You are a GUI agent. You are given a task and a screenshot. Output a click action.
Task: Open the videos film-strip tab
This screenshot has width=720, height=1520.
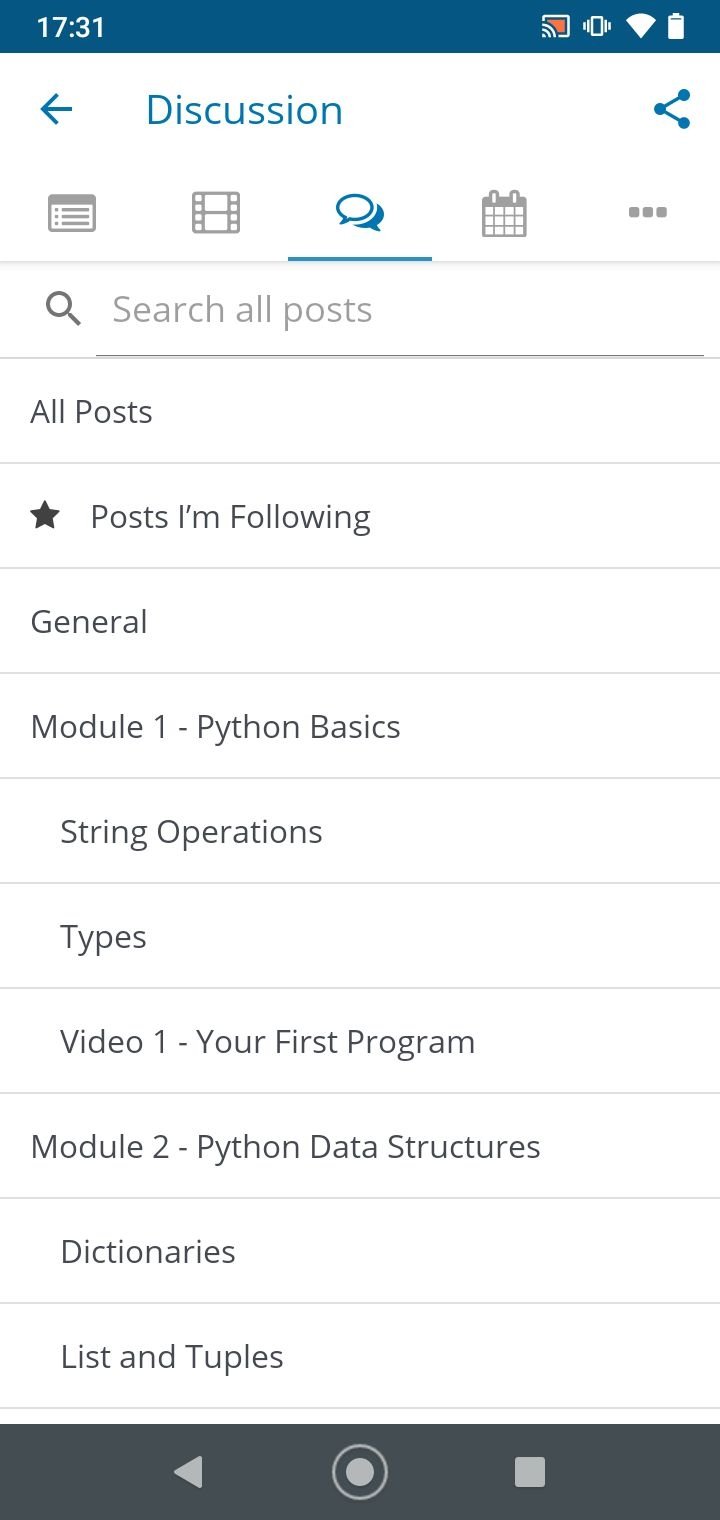coord(216,213)
